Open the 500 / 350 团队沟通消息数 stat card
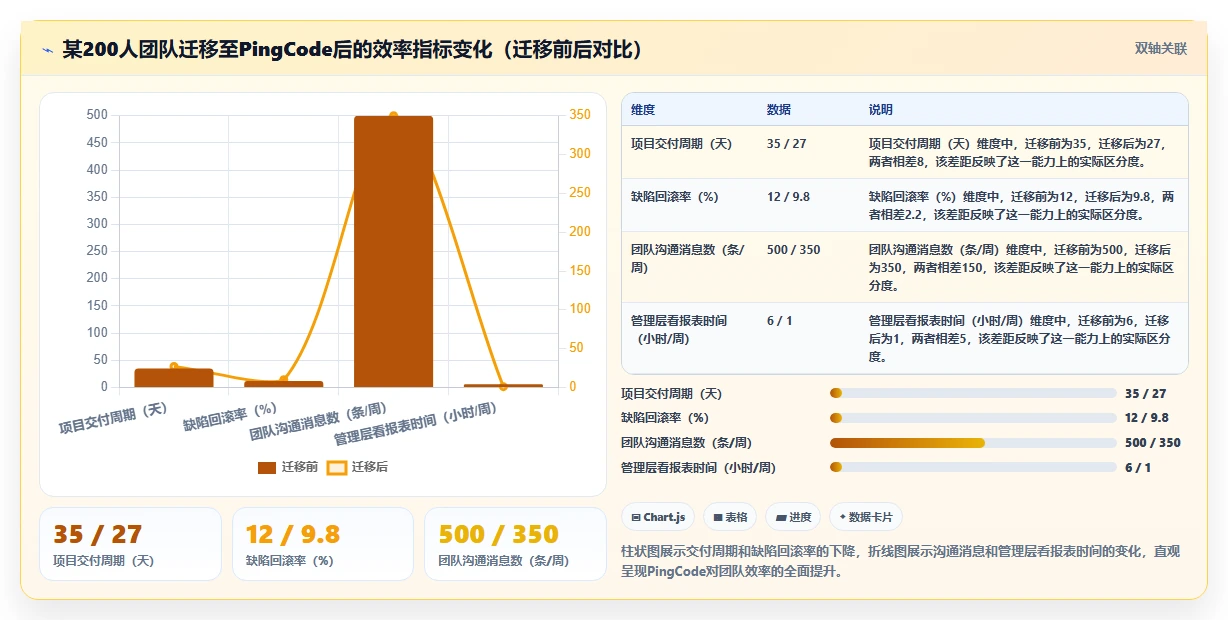 (515, 544)
